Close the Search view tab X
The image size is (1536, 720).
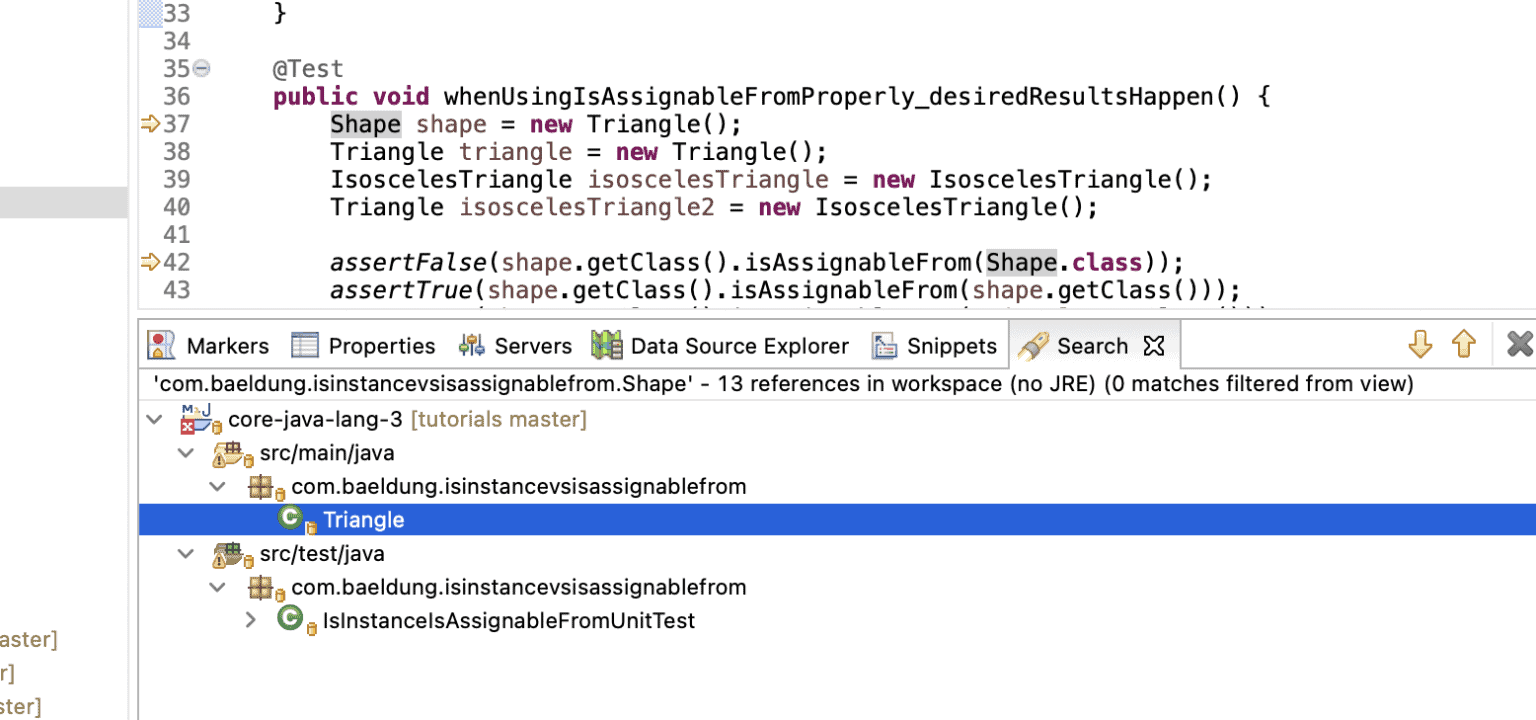(1154, 346)
